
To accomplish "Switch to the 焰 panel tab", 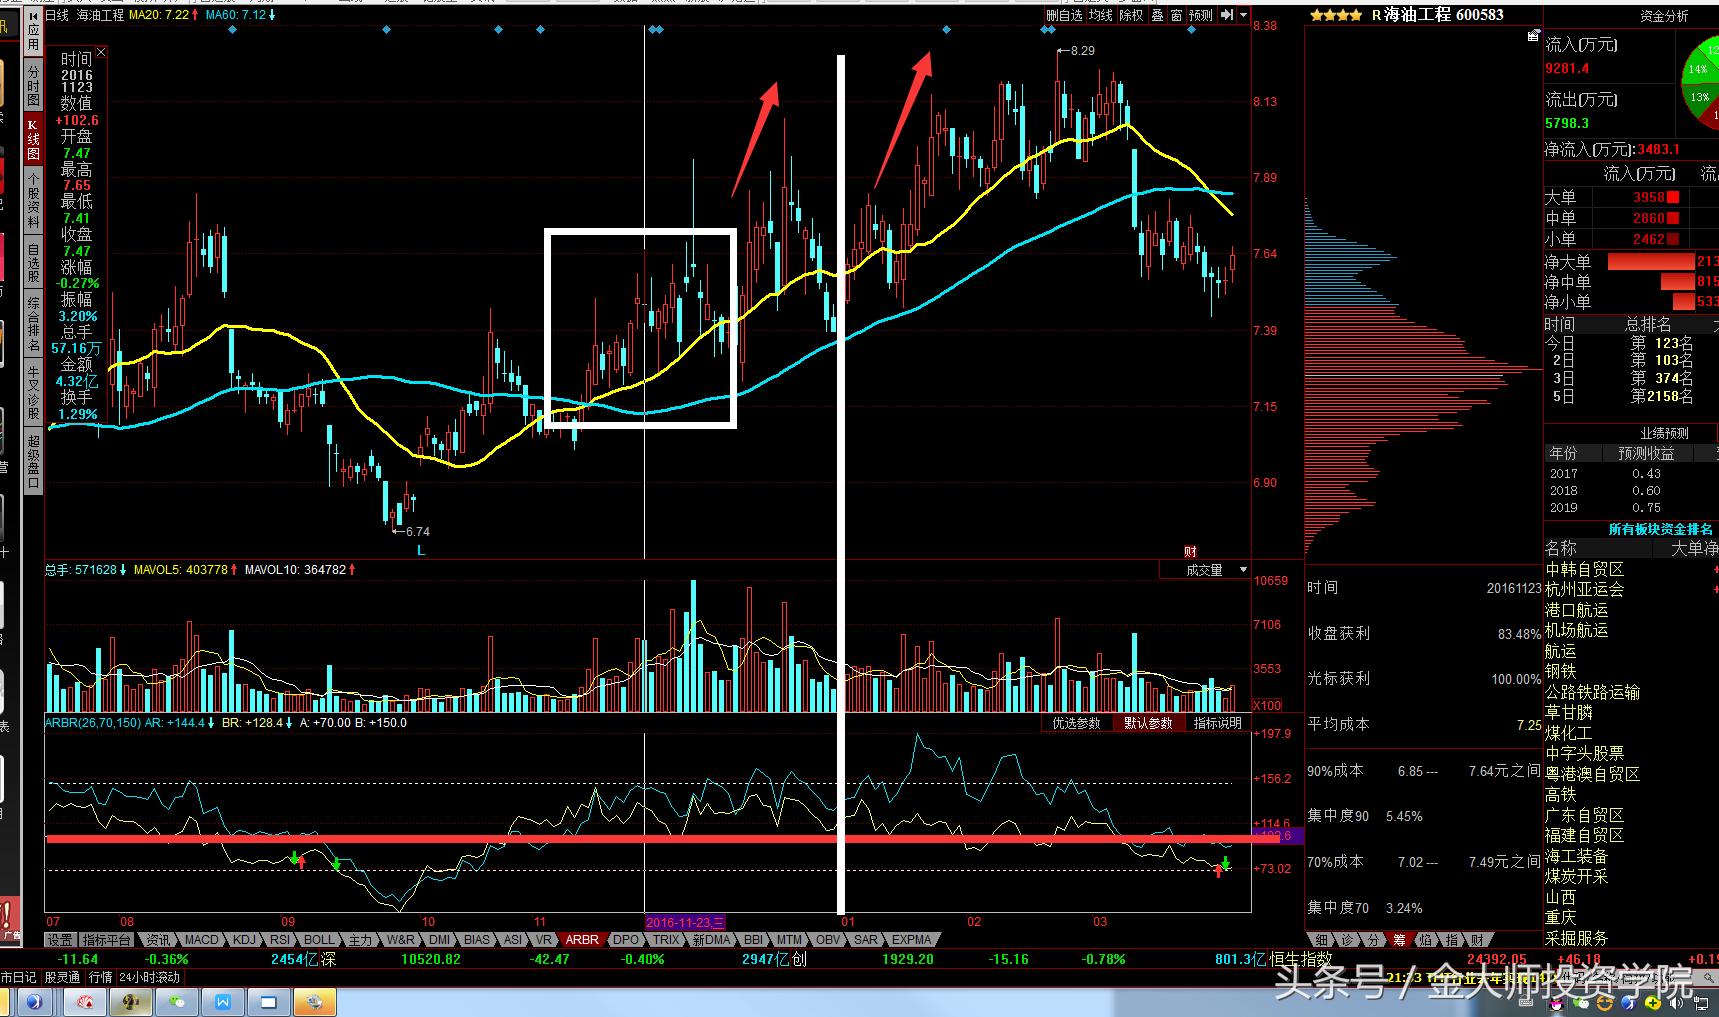I will [1426, 940].
